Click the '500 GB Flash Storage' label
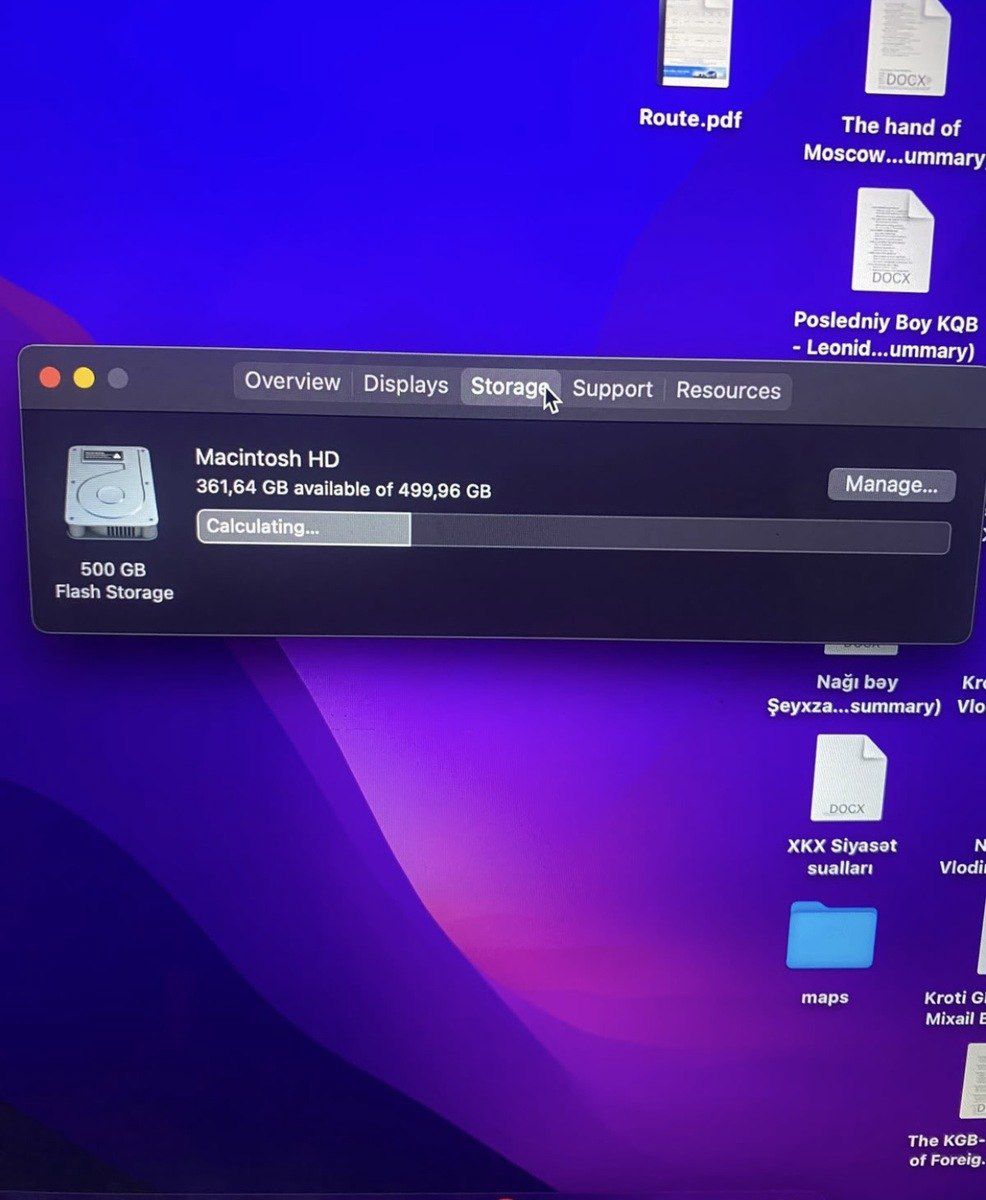 pyautogui.click(x=114, y=581)
